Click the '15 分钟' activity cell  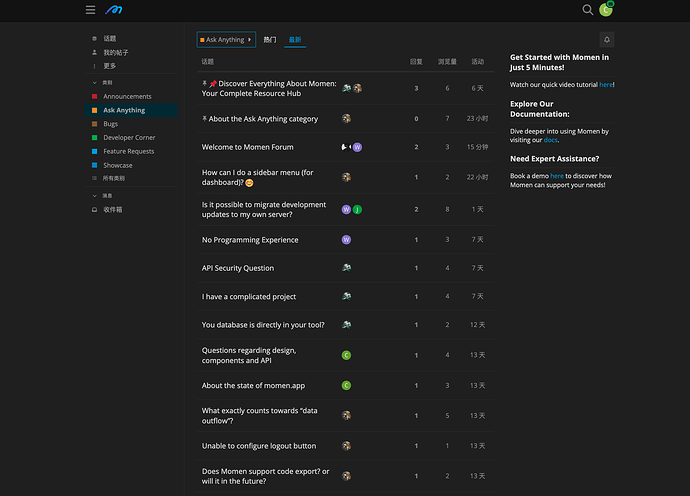coord(477,147)
